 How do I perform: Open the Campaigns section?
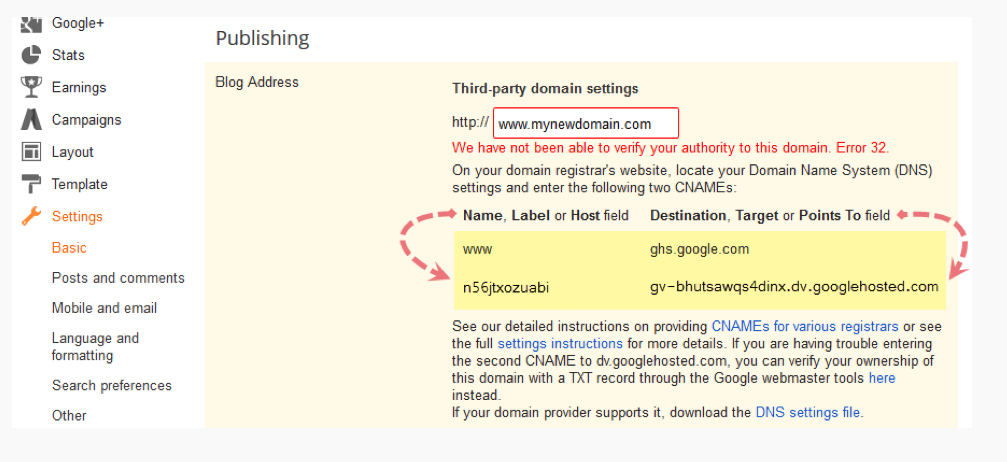[x=87, y=120]
